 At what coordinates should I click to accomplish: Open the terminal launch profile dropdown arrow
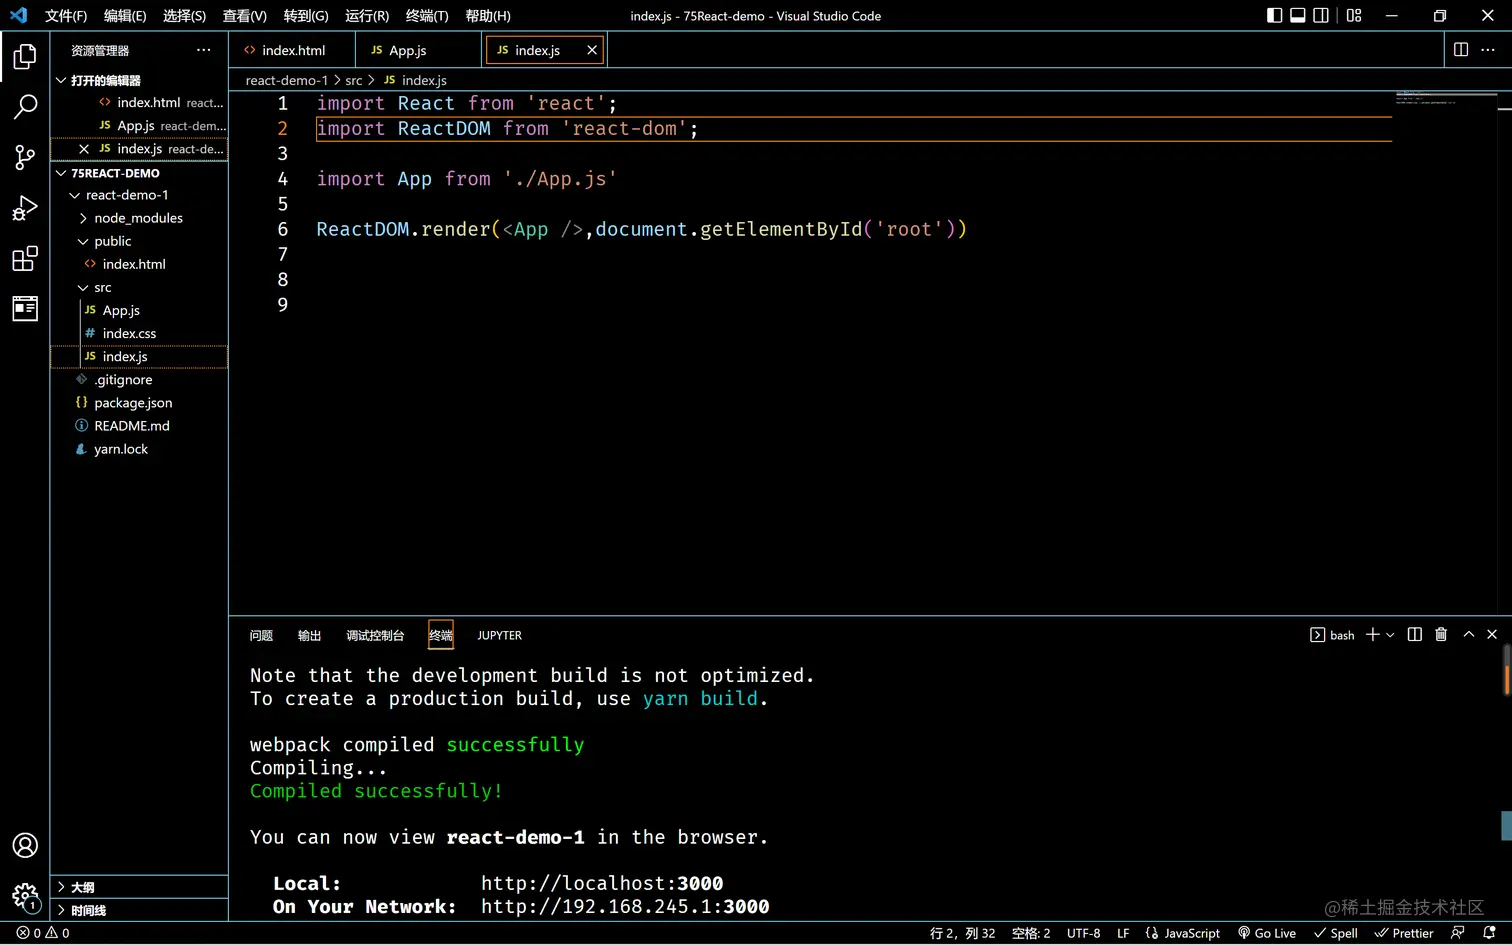pos(1390,635)
